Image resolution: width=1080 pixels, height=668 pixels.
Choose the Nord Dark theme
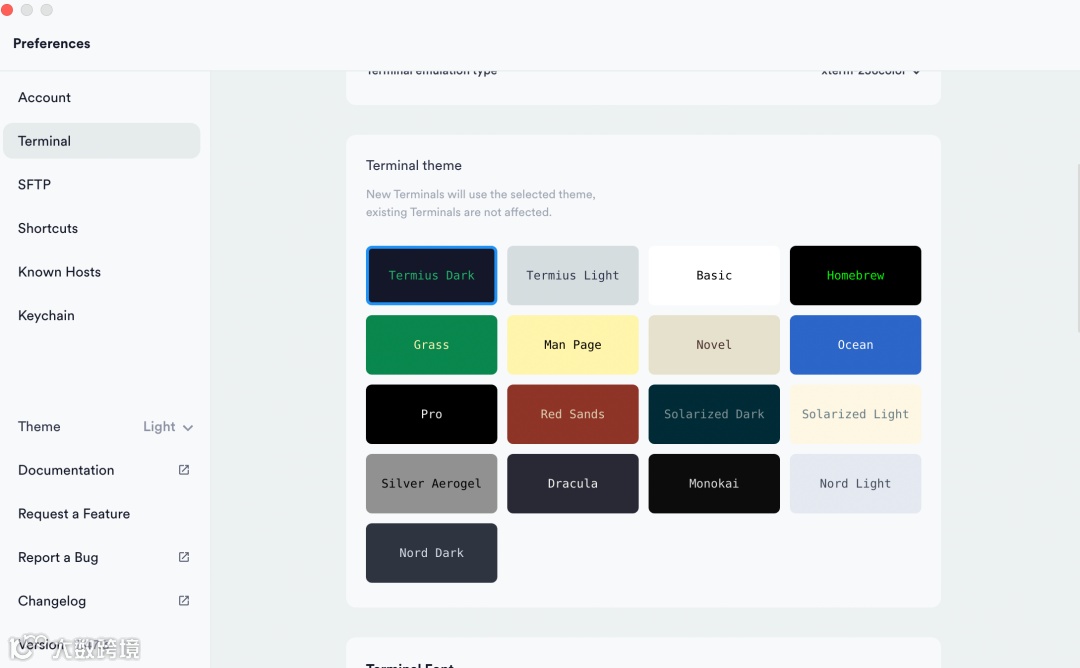pos(431,553)
